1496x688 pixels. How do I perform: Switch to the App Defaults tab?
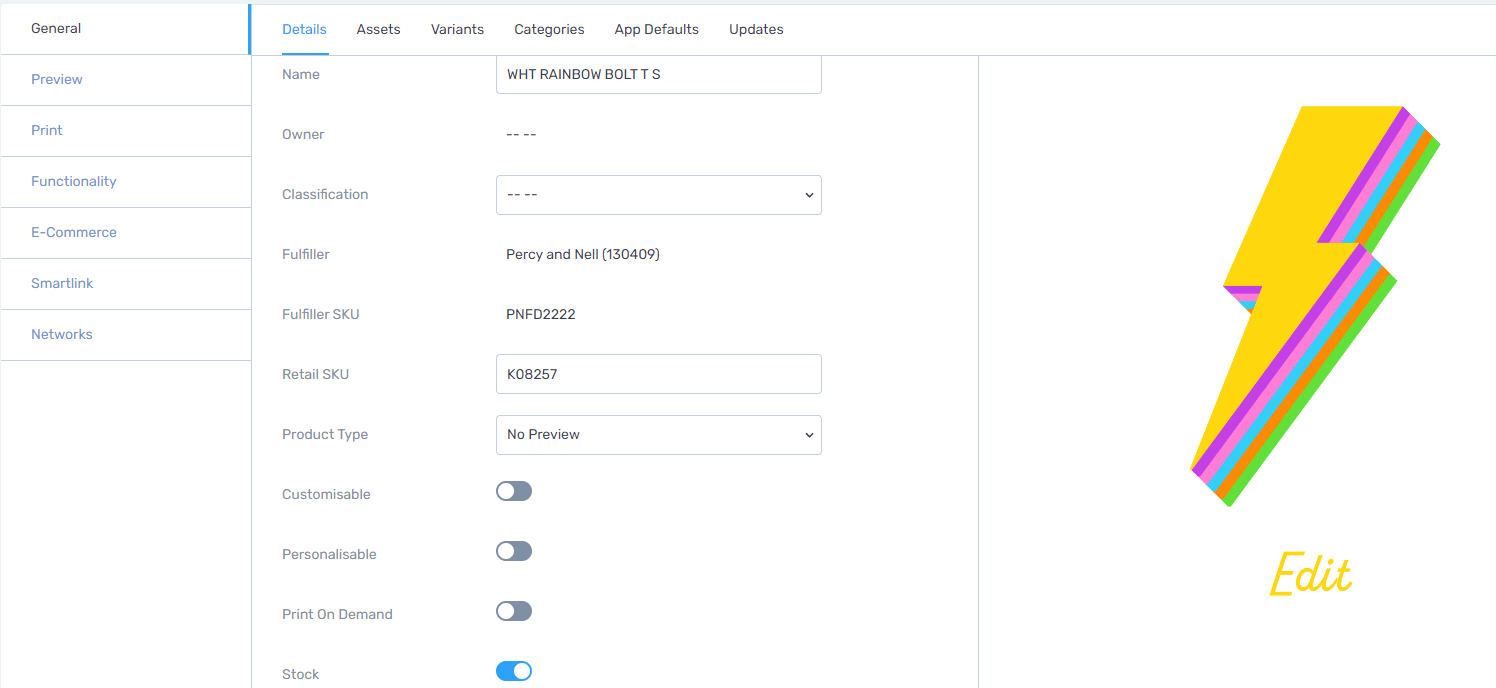coord(656,30)
